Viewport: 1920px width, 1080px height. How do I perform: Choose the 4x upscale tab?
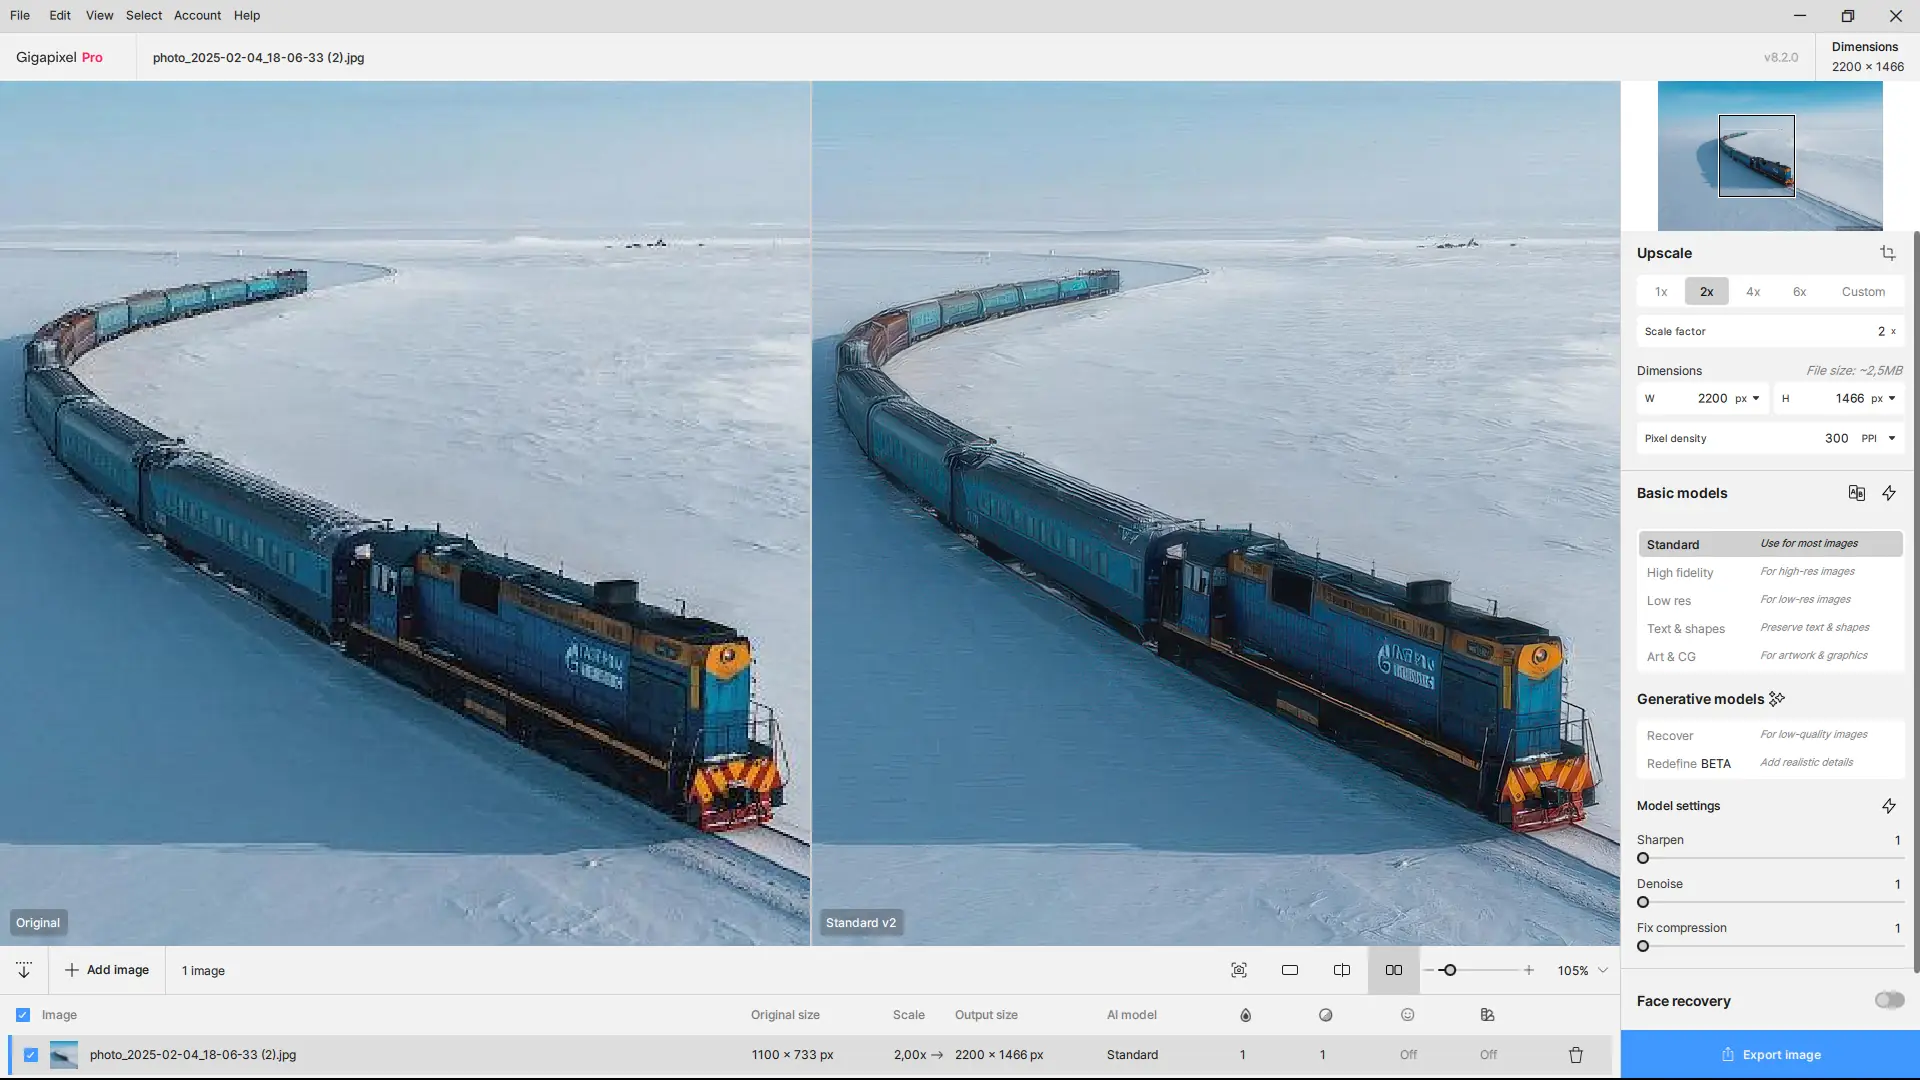pyautogui.click(x=1753, y=292)
